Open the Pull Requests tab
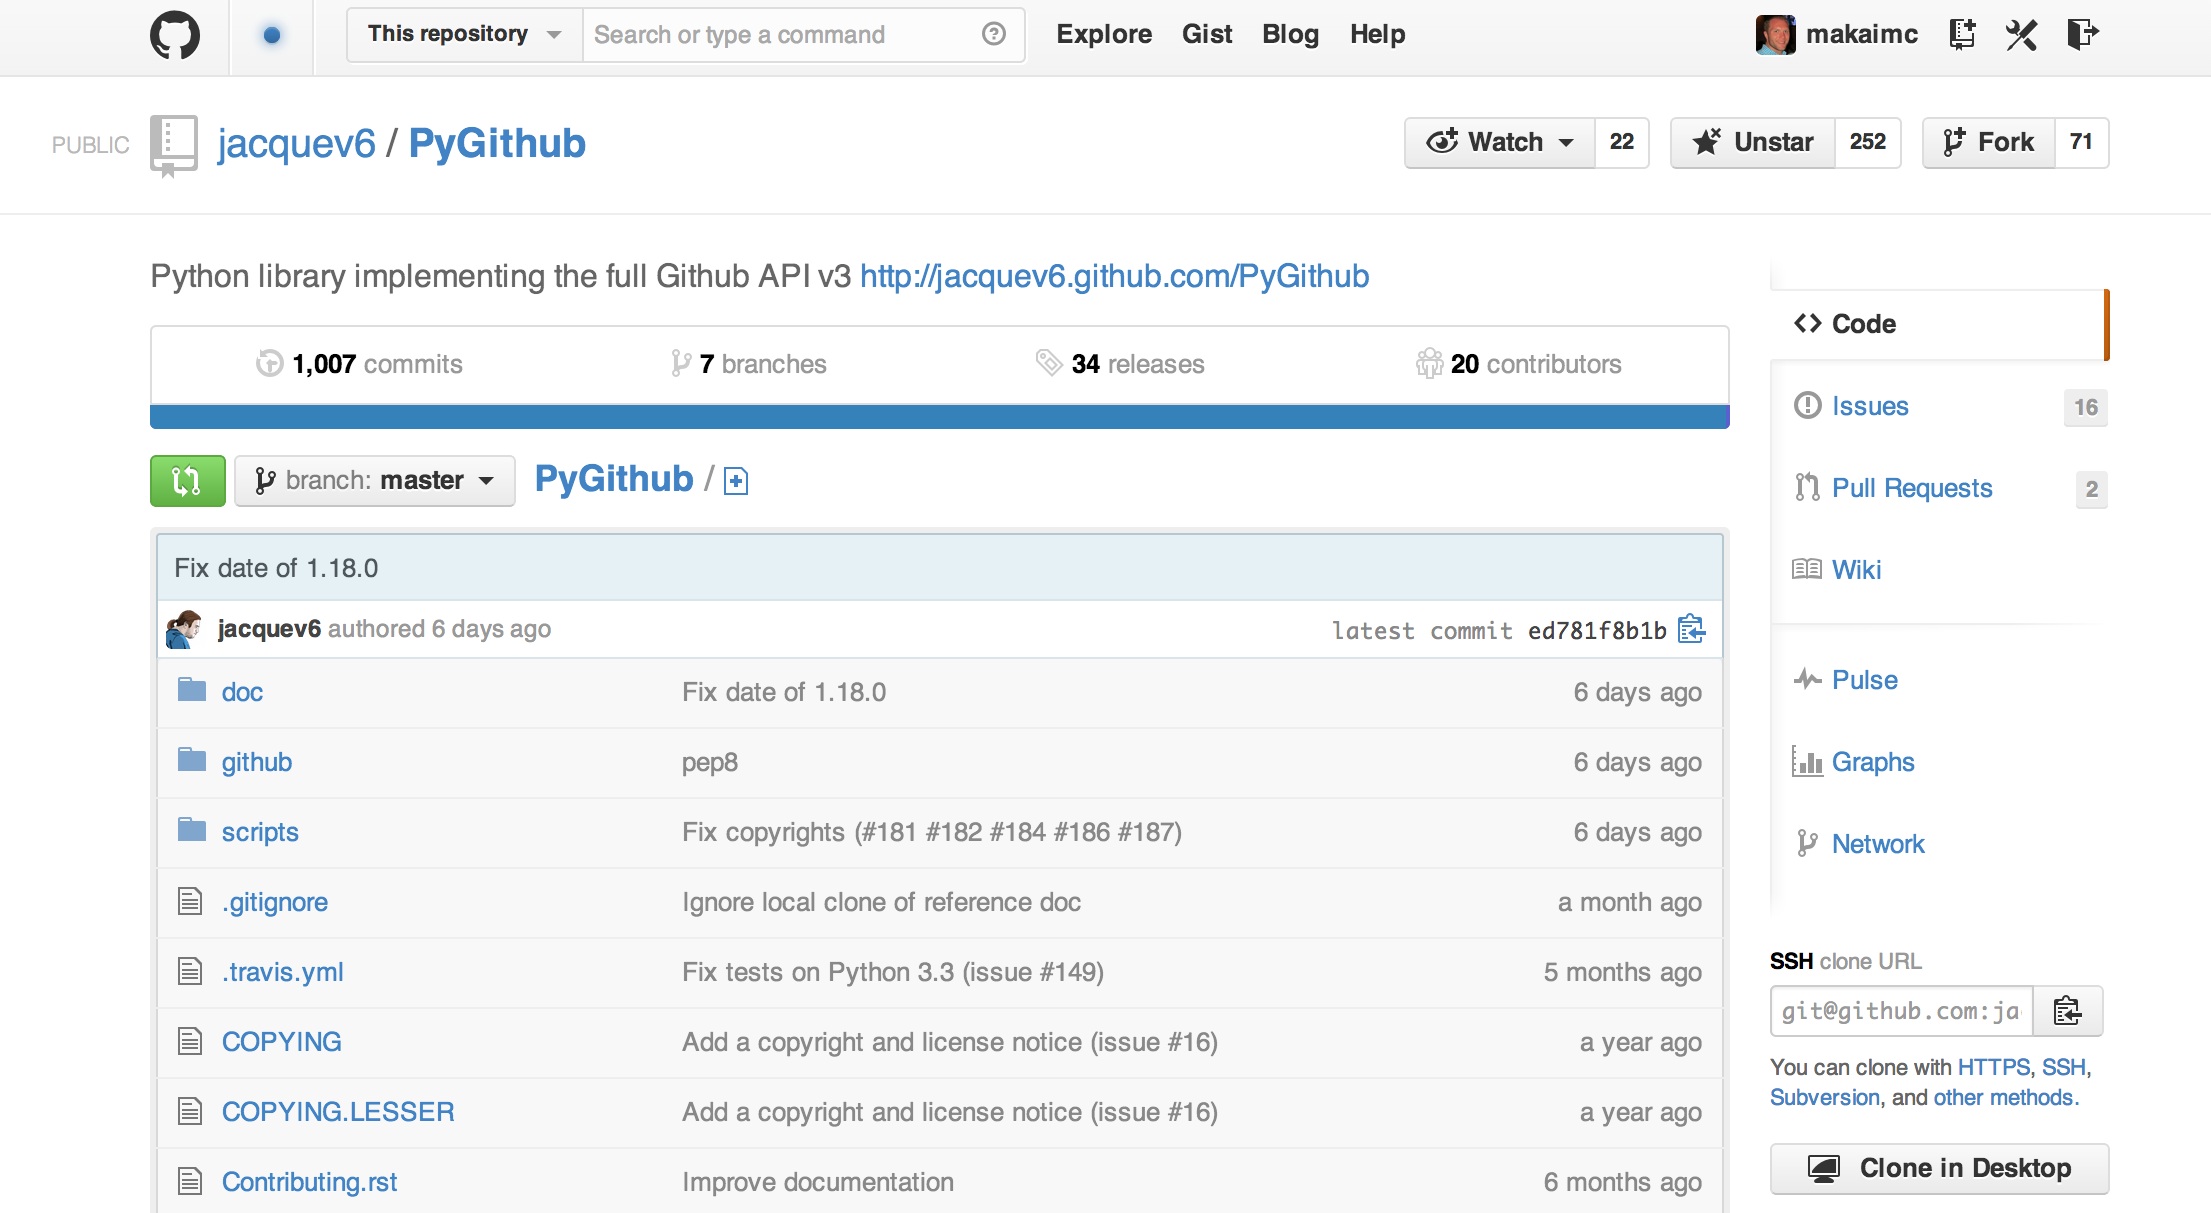 (x=1912, y=487)
